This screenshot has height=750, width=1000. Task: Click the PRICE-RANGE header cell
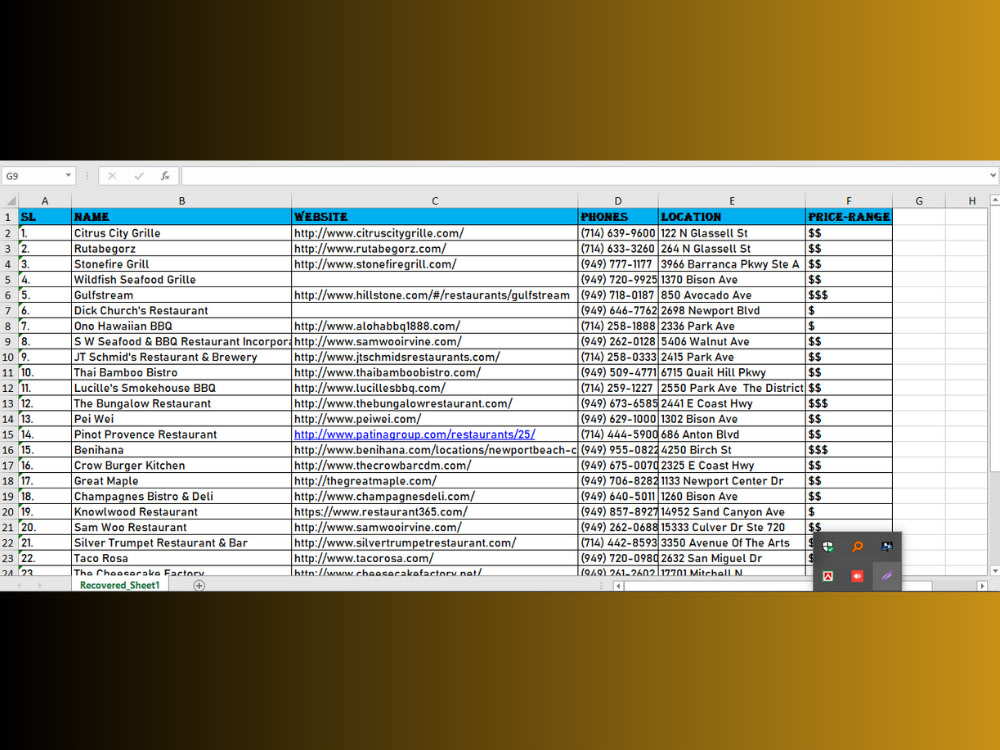[x=849, y=217]
